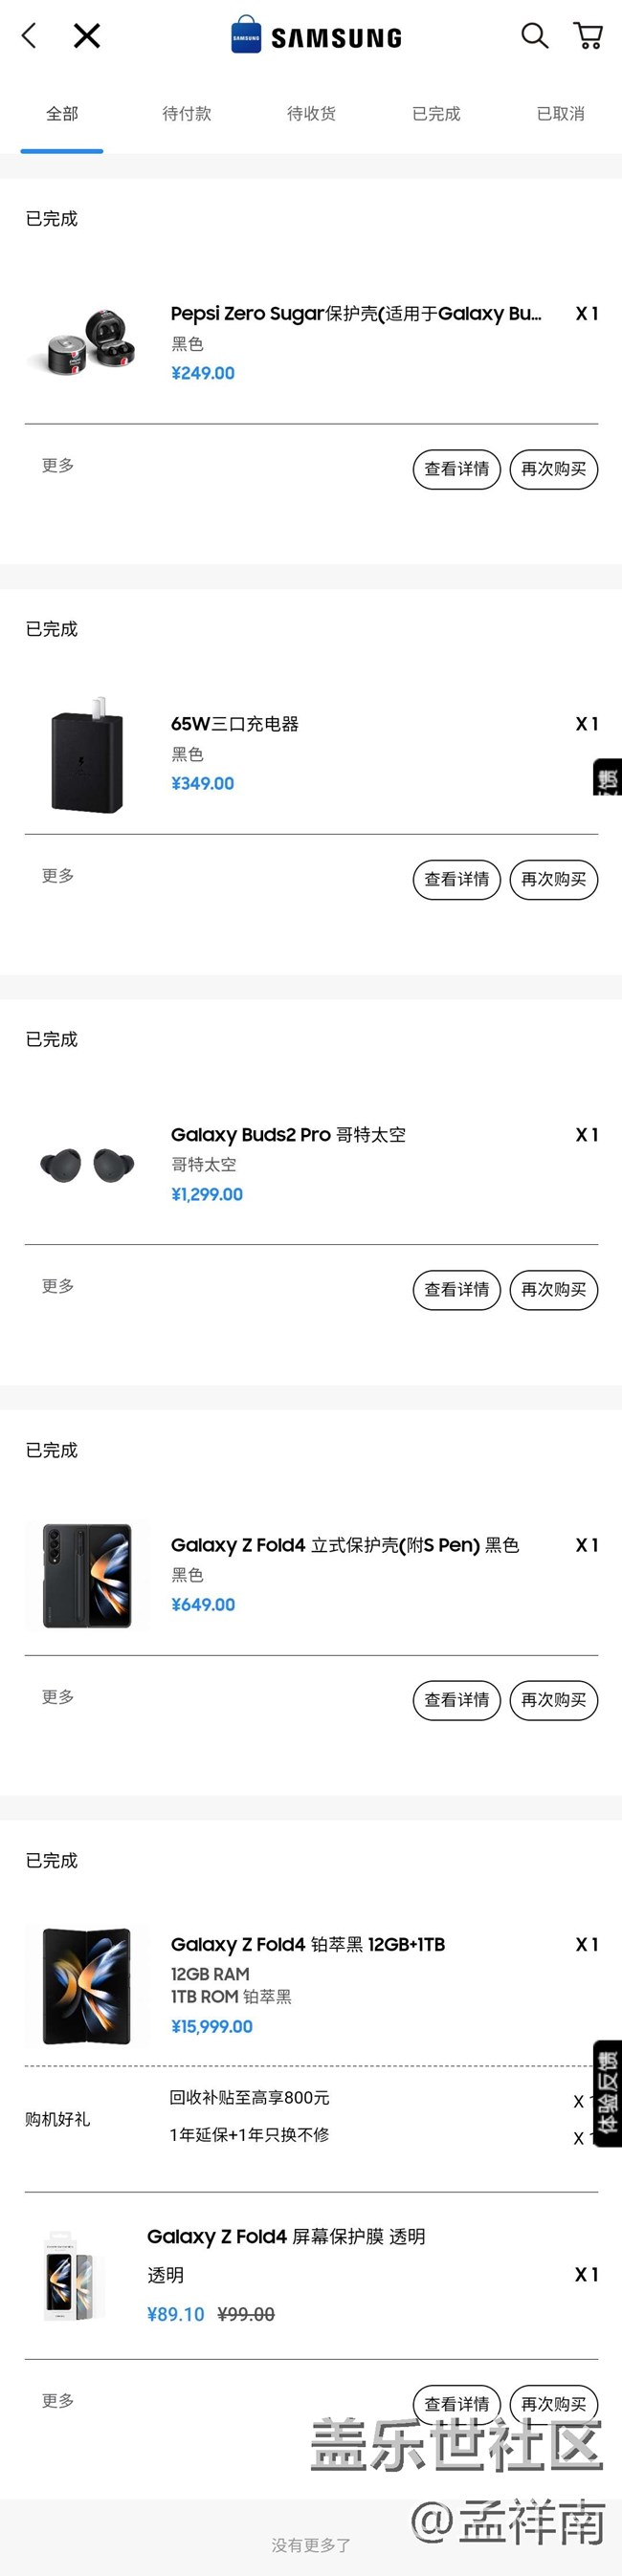Rebuy the 65W三口充电器

[x=553, y=879]
